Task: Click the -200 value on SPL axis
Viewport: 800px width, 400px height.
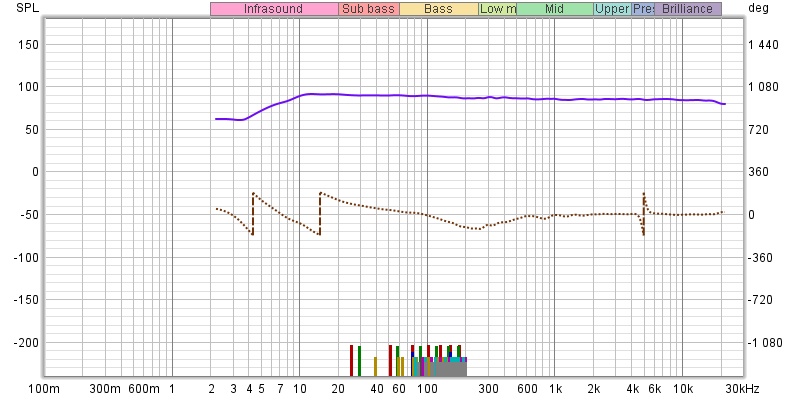Action: 26,342
